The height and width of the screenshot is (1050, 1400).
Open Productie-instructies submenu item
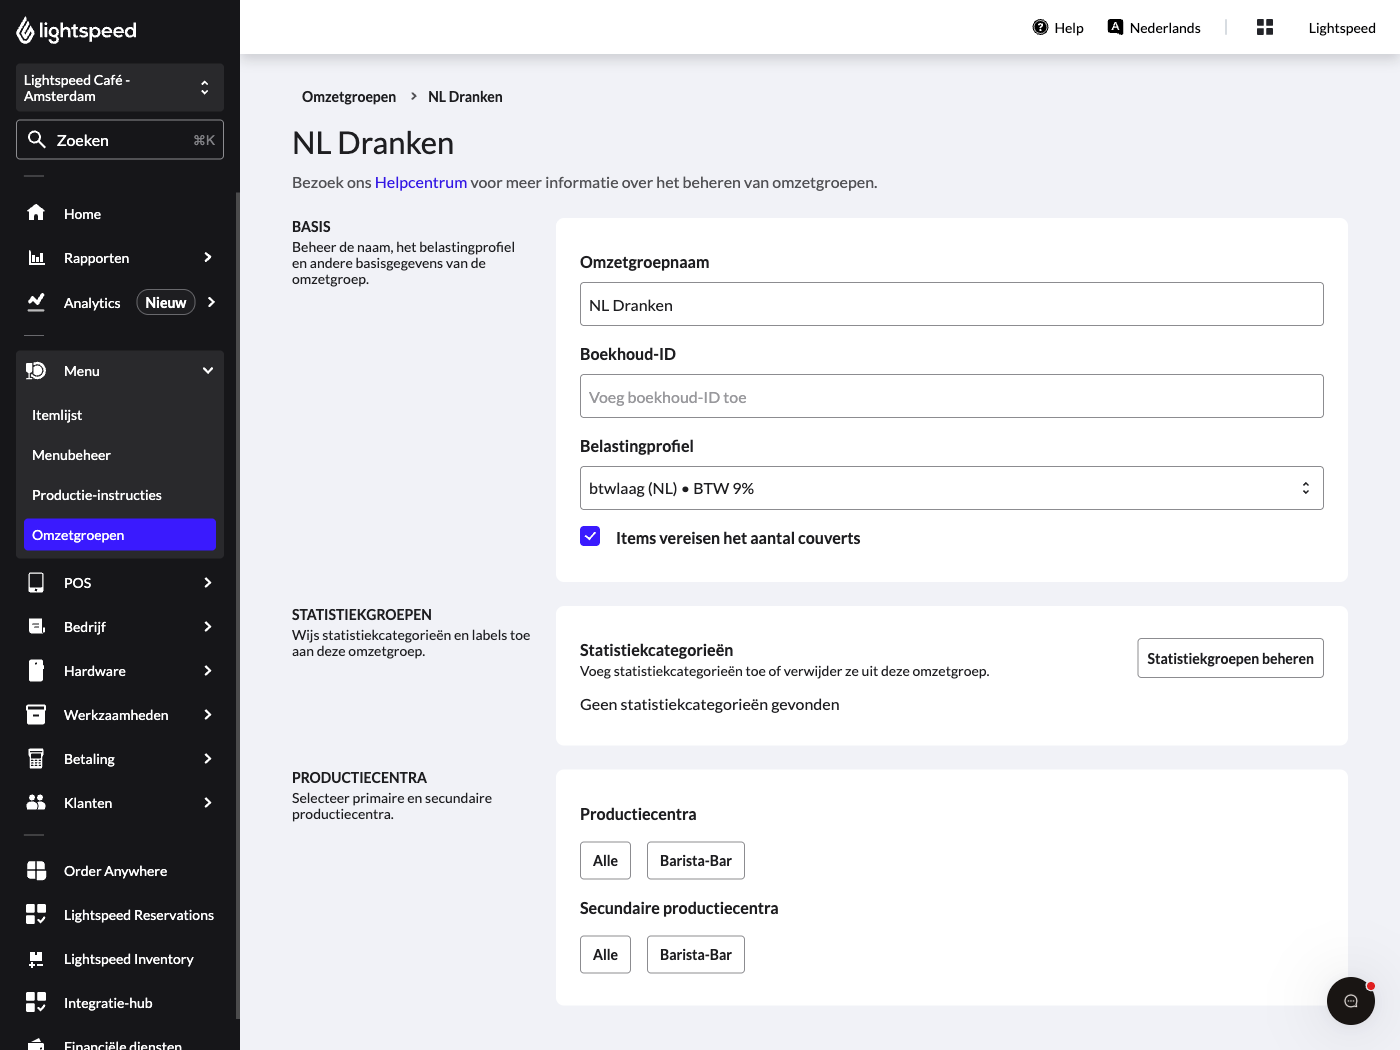[120, 495]
